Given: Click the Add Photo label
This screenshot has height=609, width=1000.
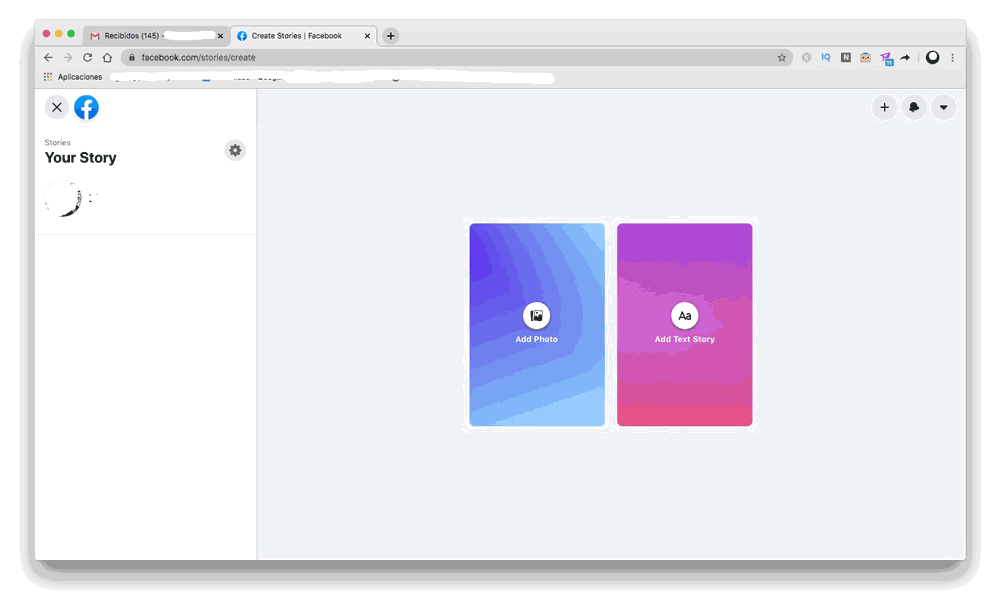Looking at the screenshot, I should (536, 339).
